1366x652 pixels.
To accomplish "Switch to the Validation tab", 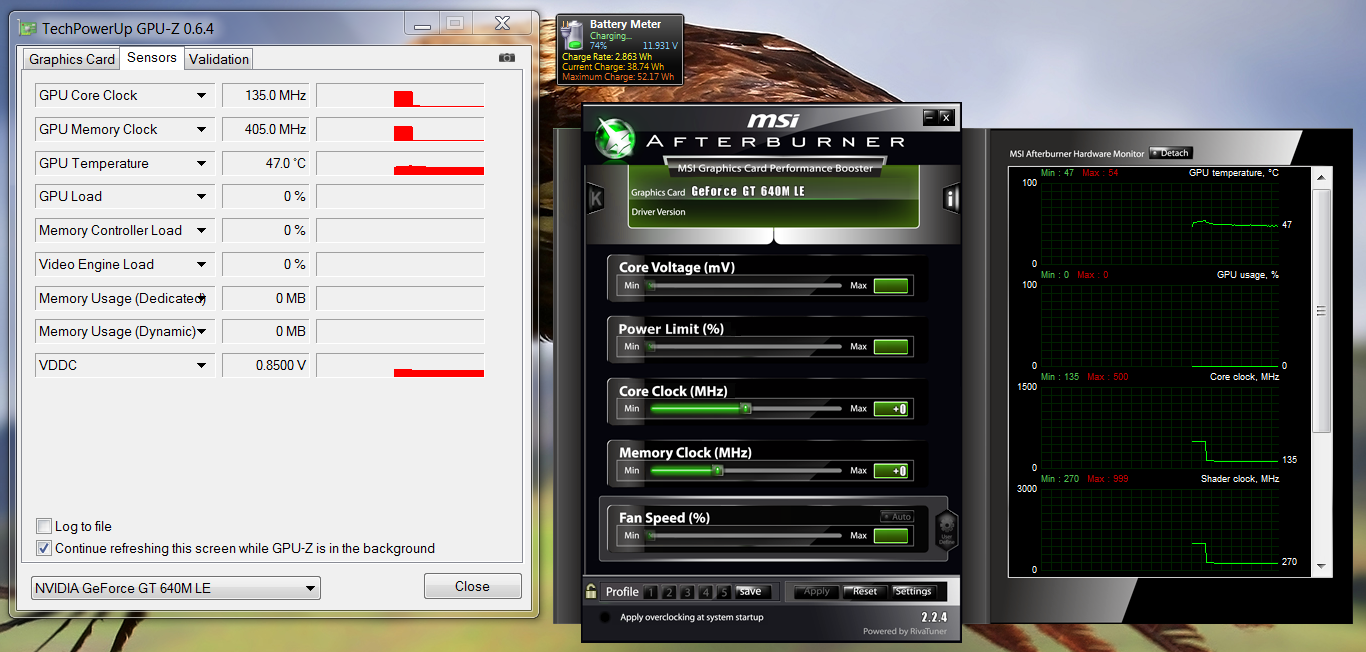I will (x=219, y=59).
